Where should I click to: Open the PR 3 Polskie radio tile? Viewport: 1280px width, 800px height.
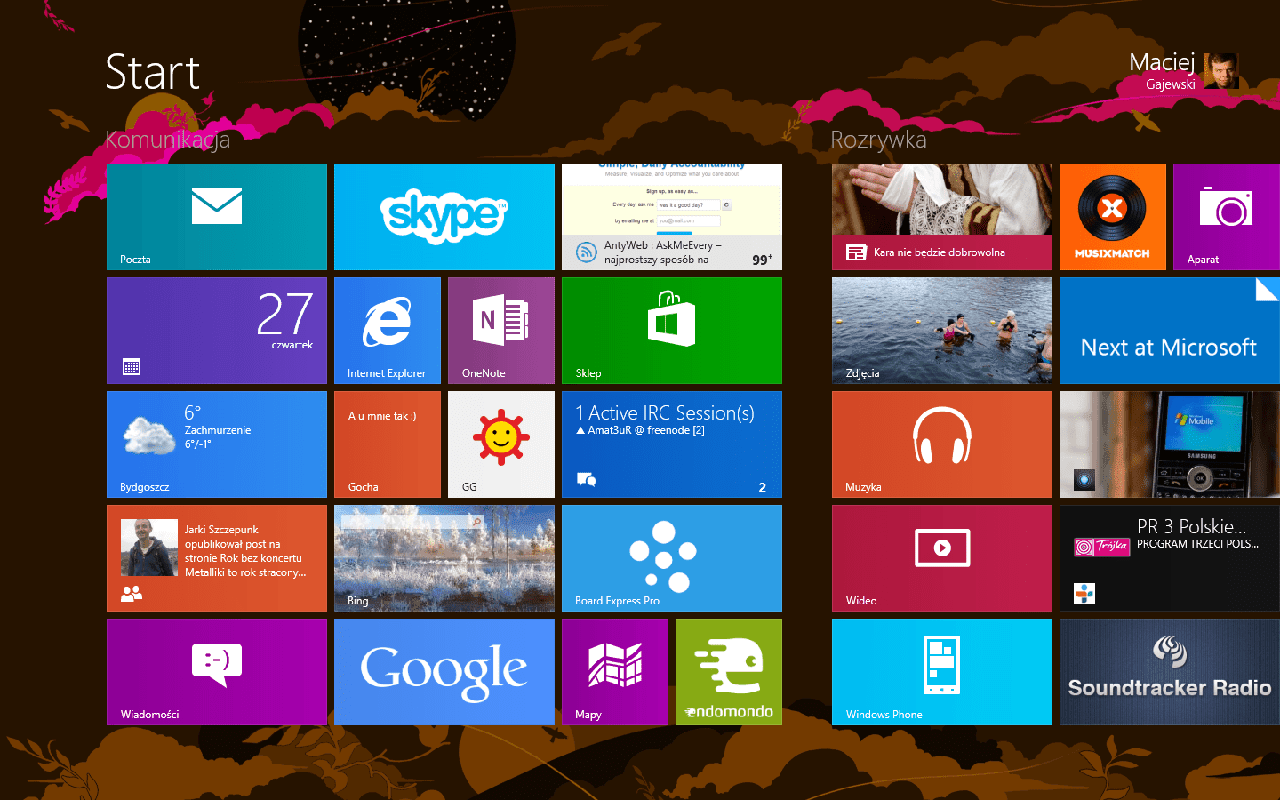(1170, 559)
